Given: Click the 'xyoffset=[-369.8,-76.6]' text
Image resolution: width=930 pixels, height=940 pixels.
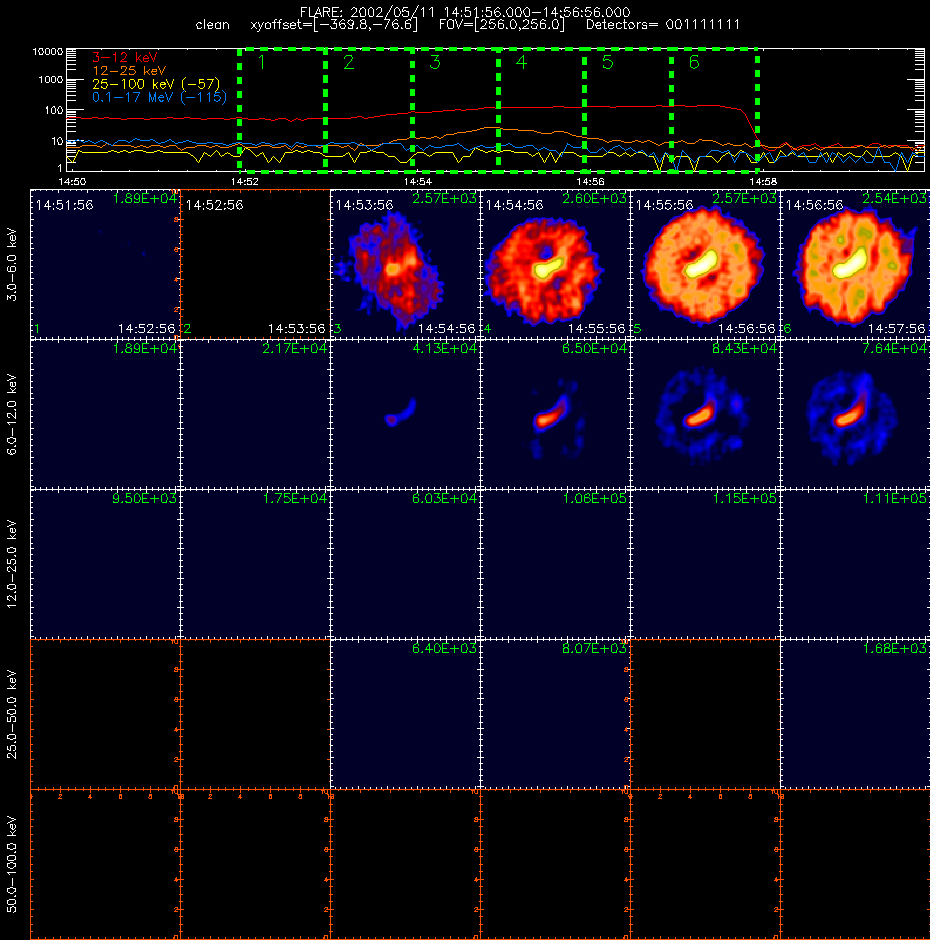Looking at the screenshot, I should [x=333, y=25].
